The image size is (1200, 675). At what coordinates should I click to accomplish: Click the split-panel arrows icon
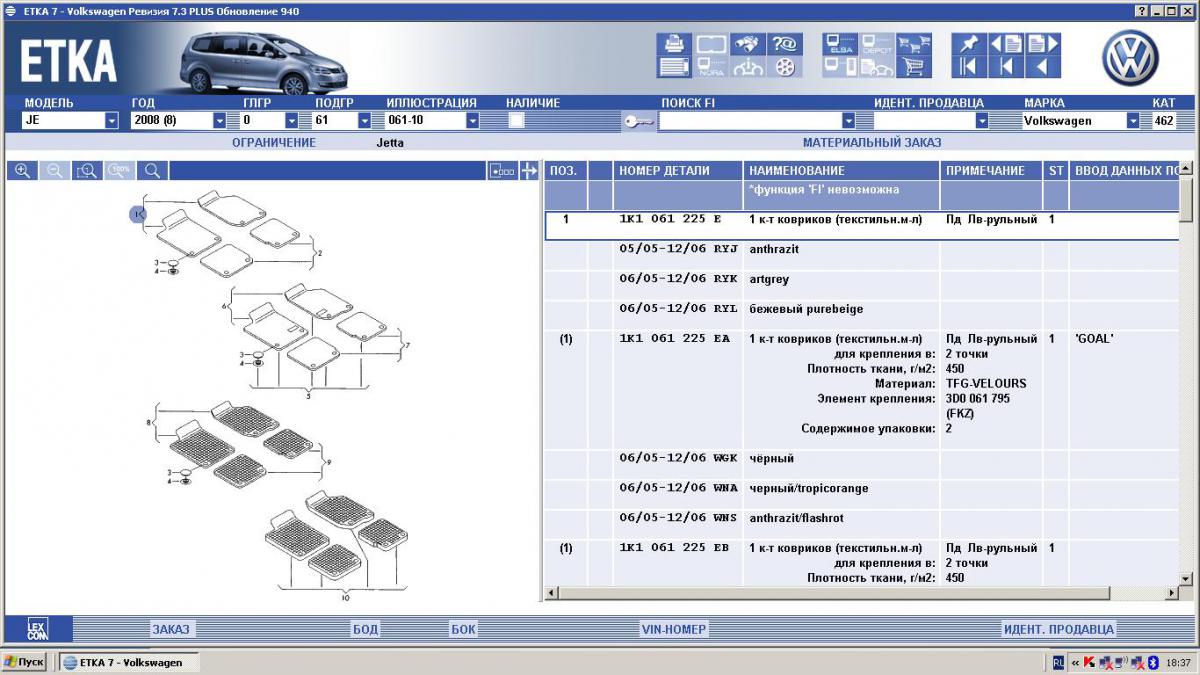coord(529,171)
